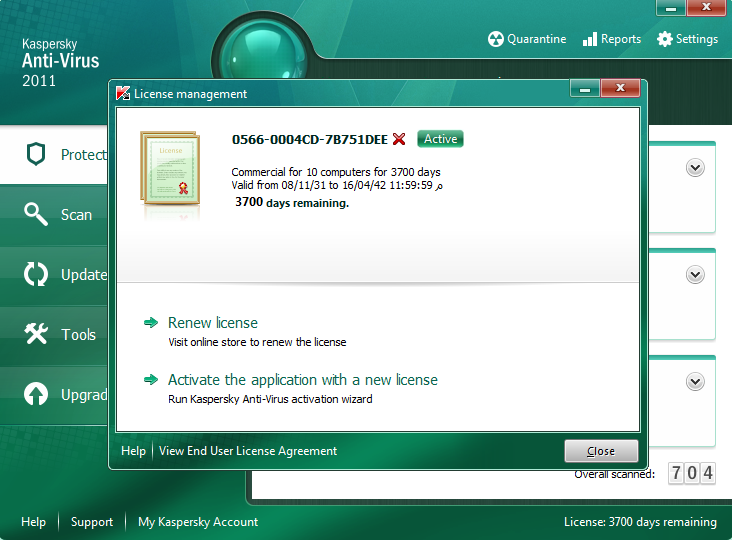View End User License Agreement
Viewport: 732px width, 540px height.
248,451
